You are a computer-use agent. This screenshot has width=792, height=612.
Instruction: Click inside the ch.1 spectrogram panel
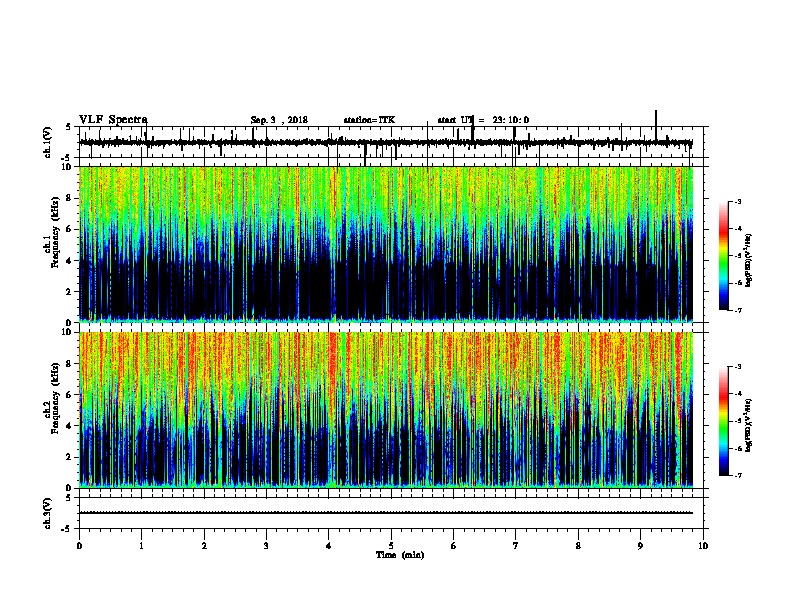tap(386, 244)
